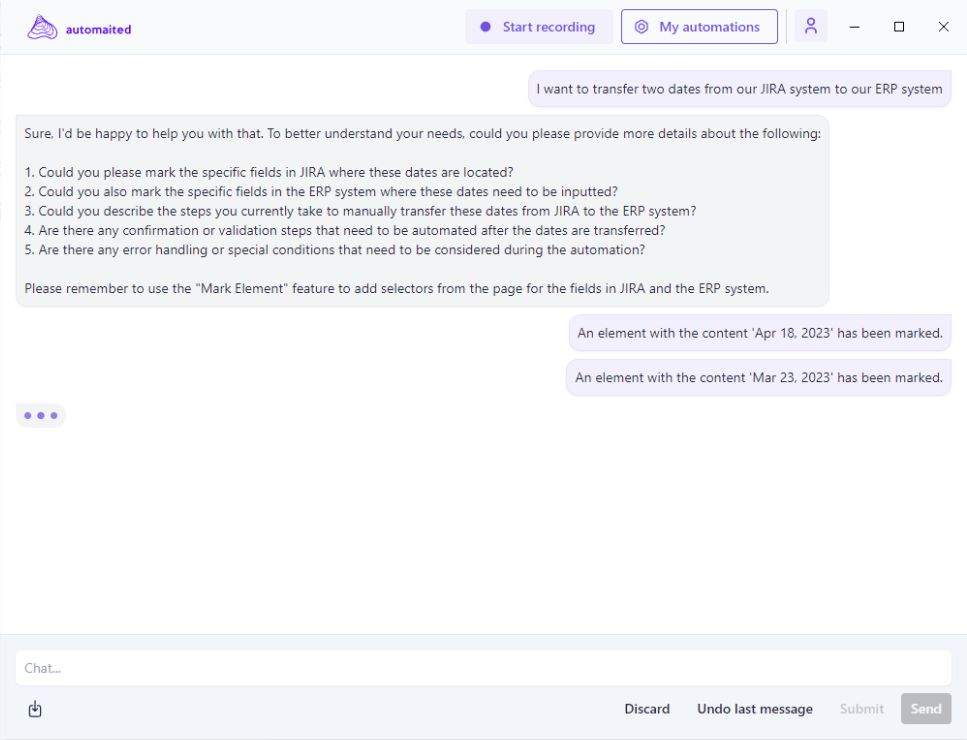Click the hexagon icon in My automations
Viewport: 967px width, 740px height.
pos(642,27)
